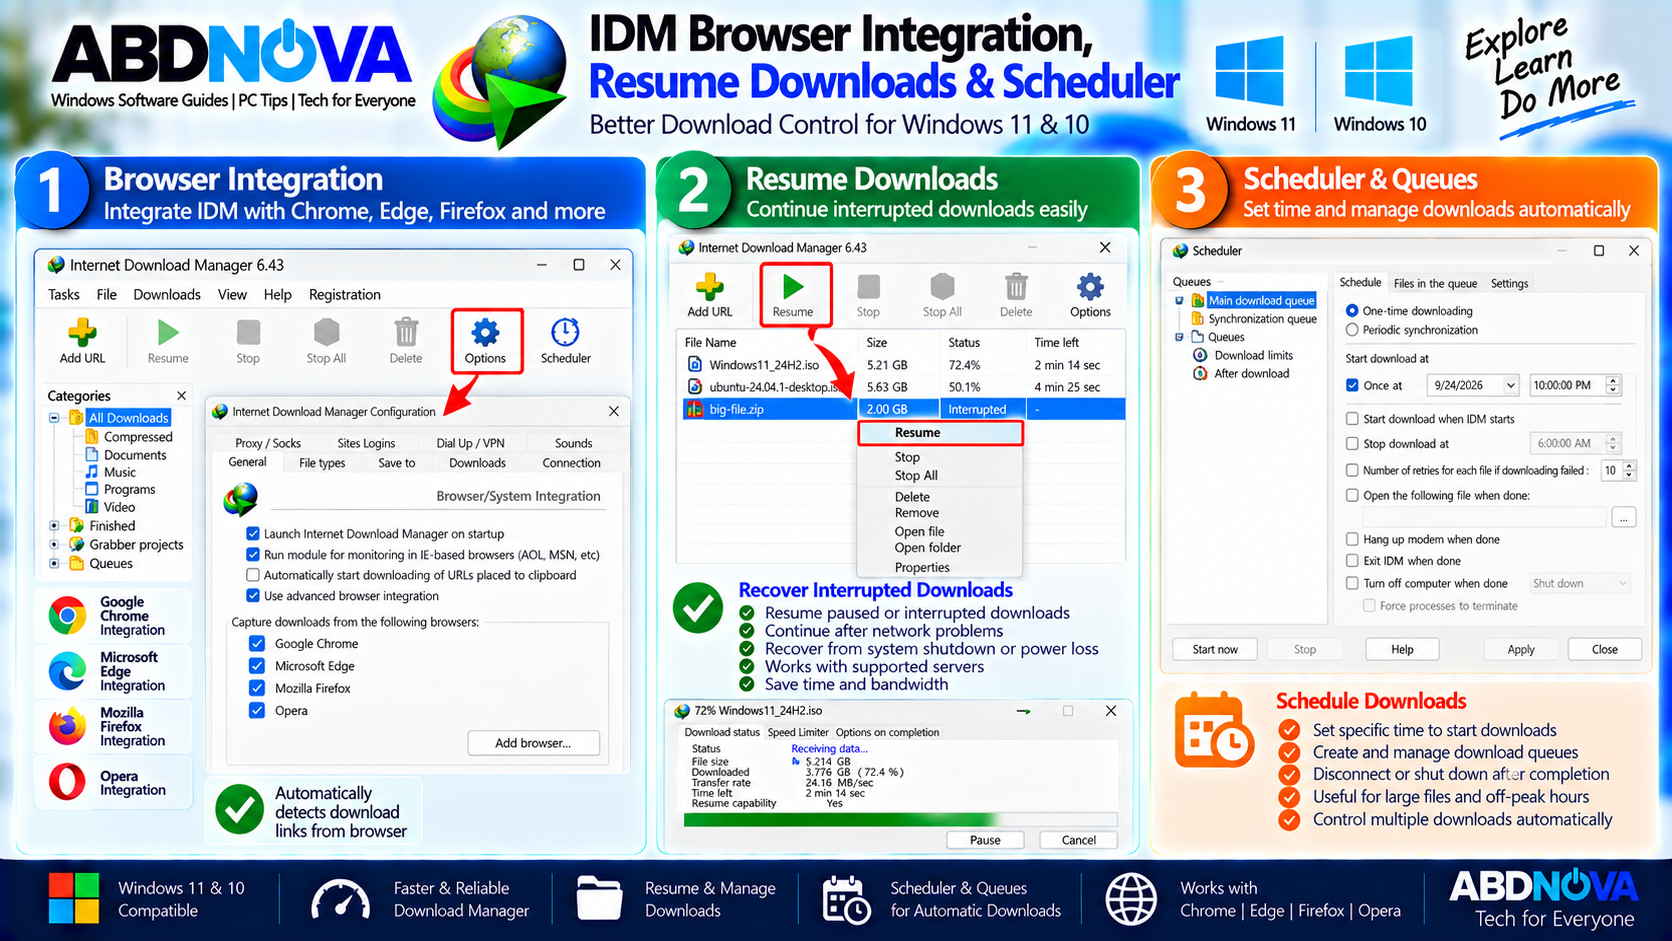Open the Scheduler clock icon
The width and height of the screenshot is (1672, 941).
coord(565,332)
